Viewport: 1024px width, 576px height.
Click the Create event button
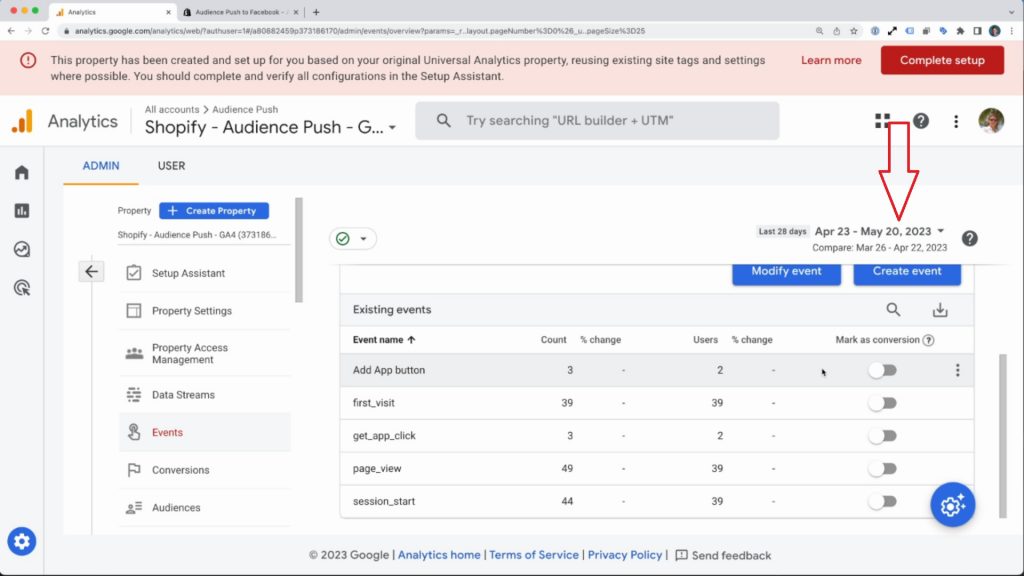pyautogui.click(x=906, y=271)
